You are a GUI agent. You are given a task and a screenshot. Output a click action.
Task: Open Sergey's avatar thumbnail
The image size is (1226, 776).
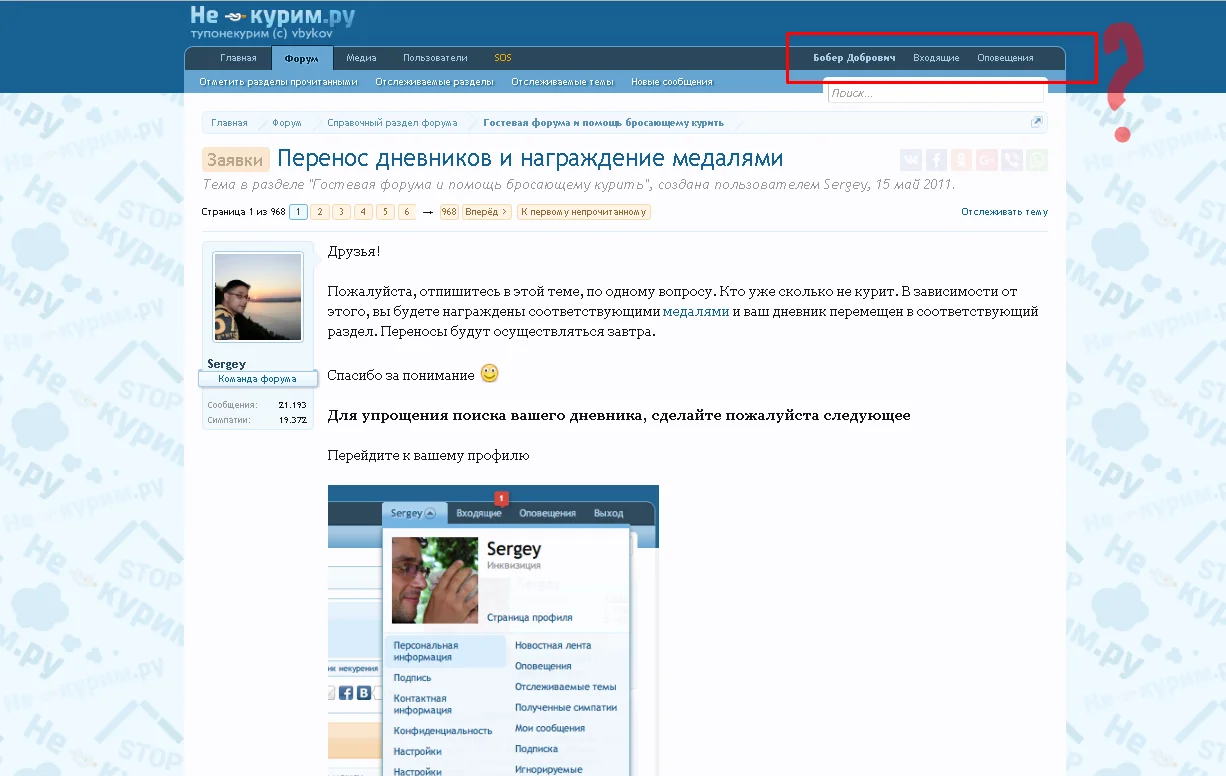coord(257,296)
